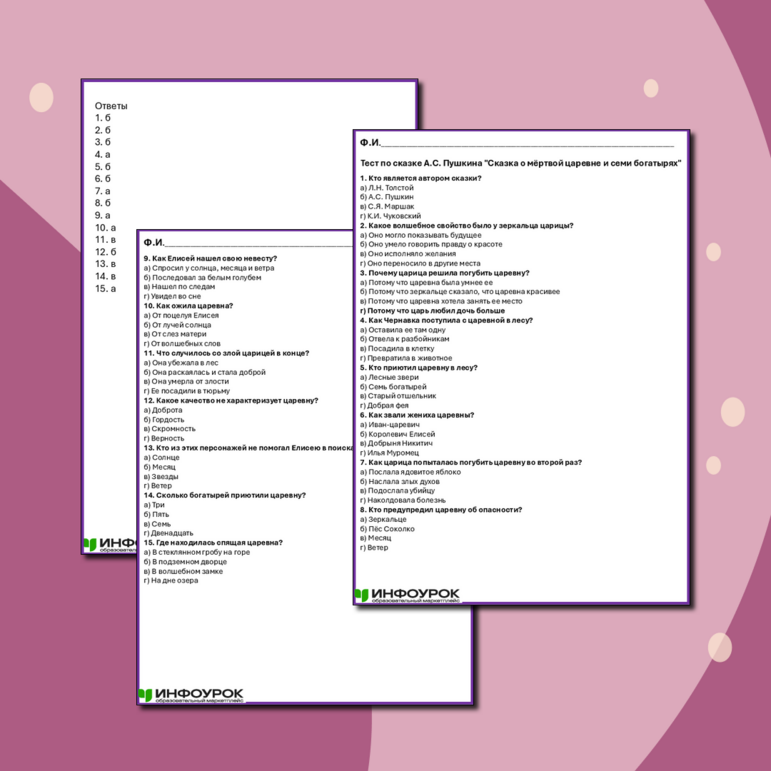Click question 1 'Кто является автором сказки?'
The height and width of the screenshot is (771, 771).
[x=420, y=178]
